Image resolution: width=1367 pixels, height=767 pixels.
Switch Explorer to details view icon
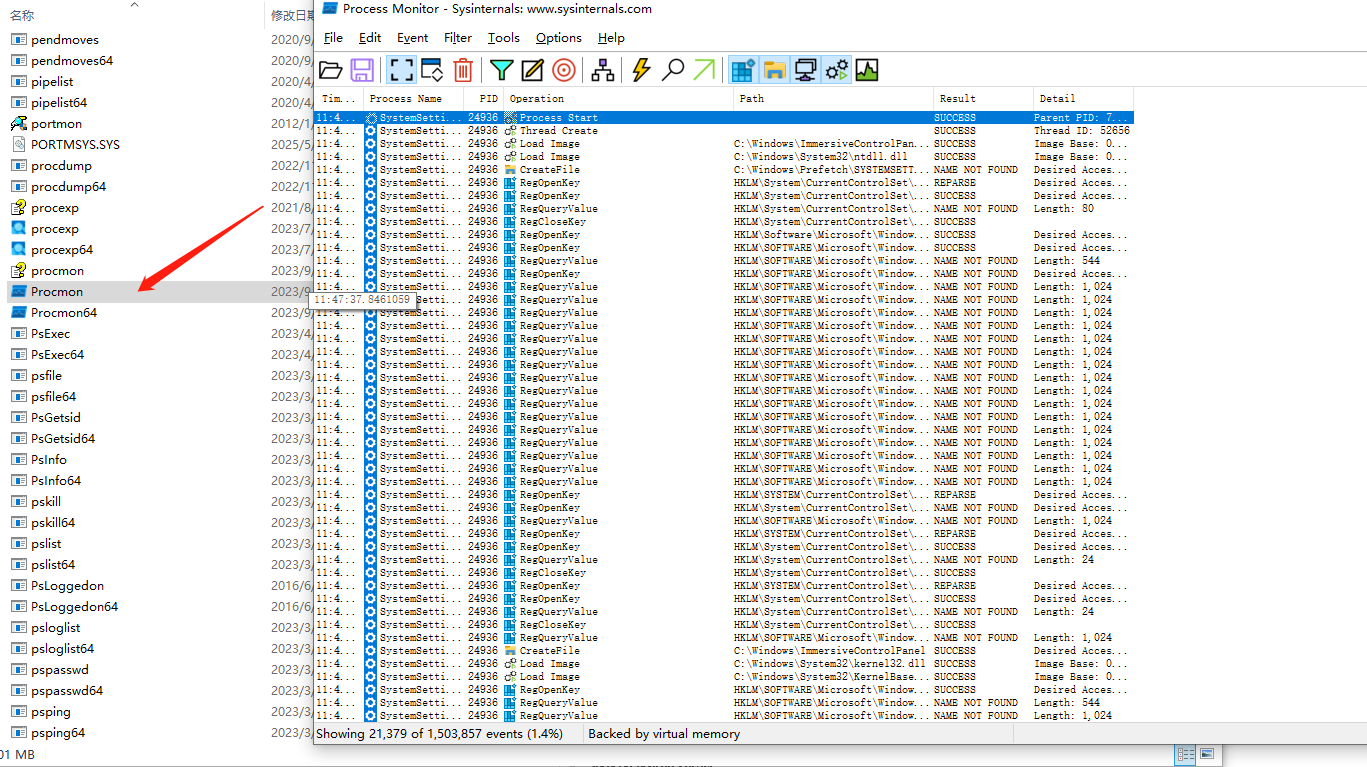[x=1186, y=754]
